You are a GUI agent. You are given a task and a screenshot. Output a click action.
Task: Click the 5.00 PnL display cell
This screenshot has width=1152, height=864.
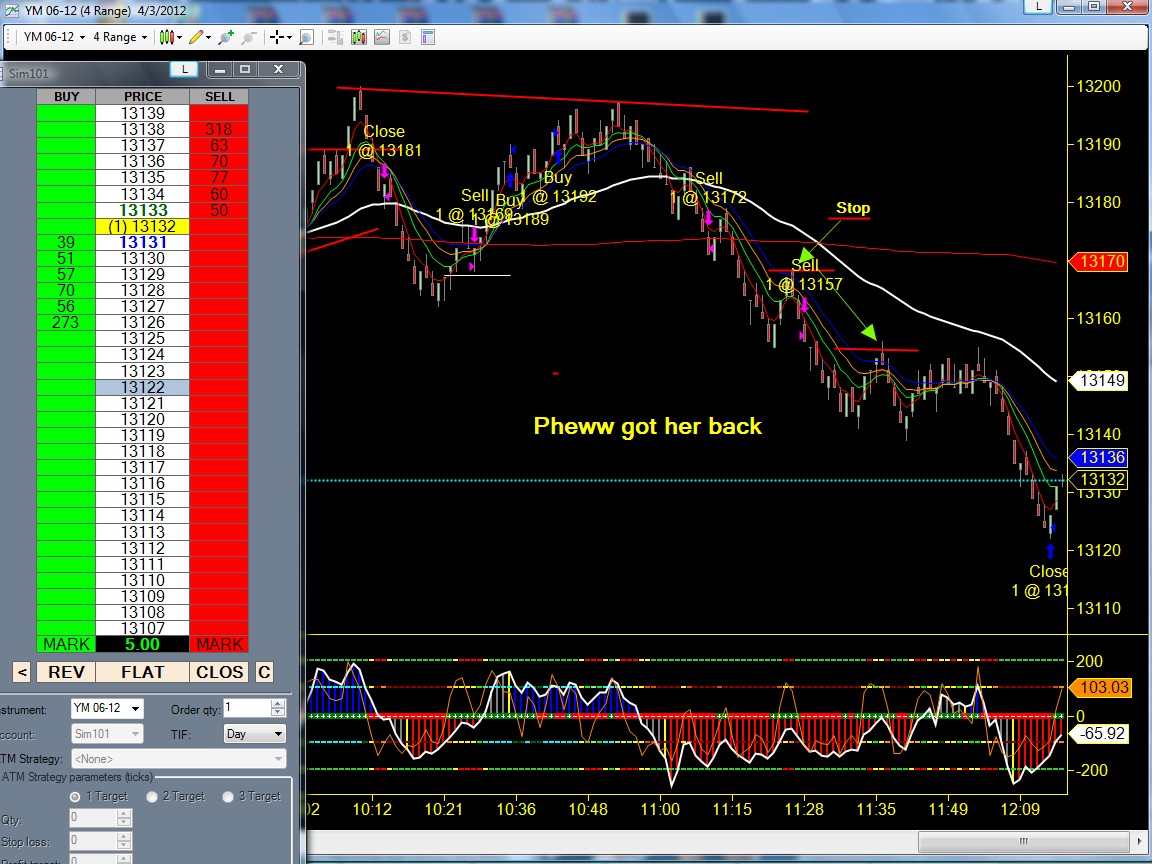[x=143, y=644]
